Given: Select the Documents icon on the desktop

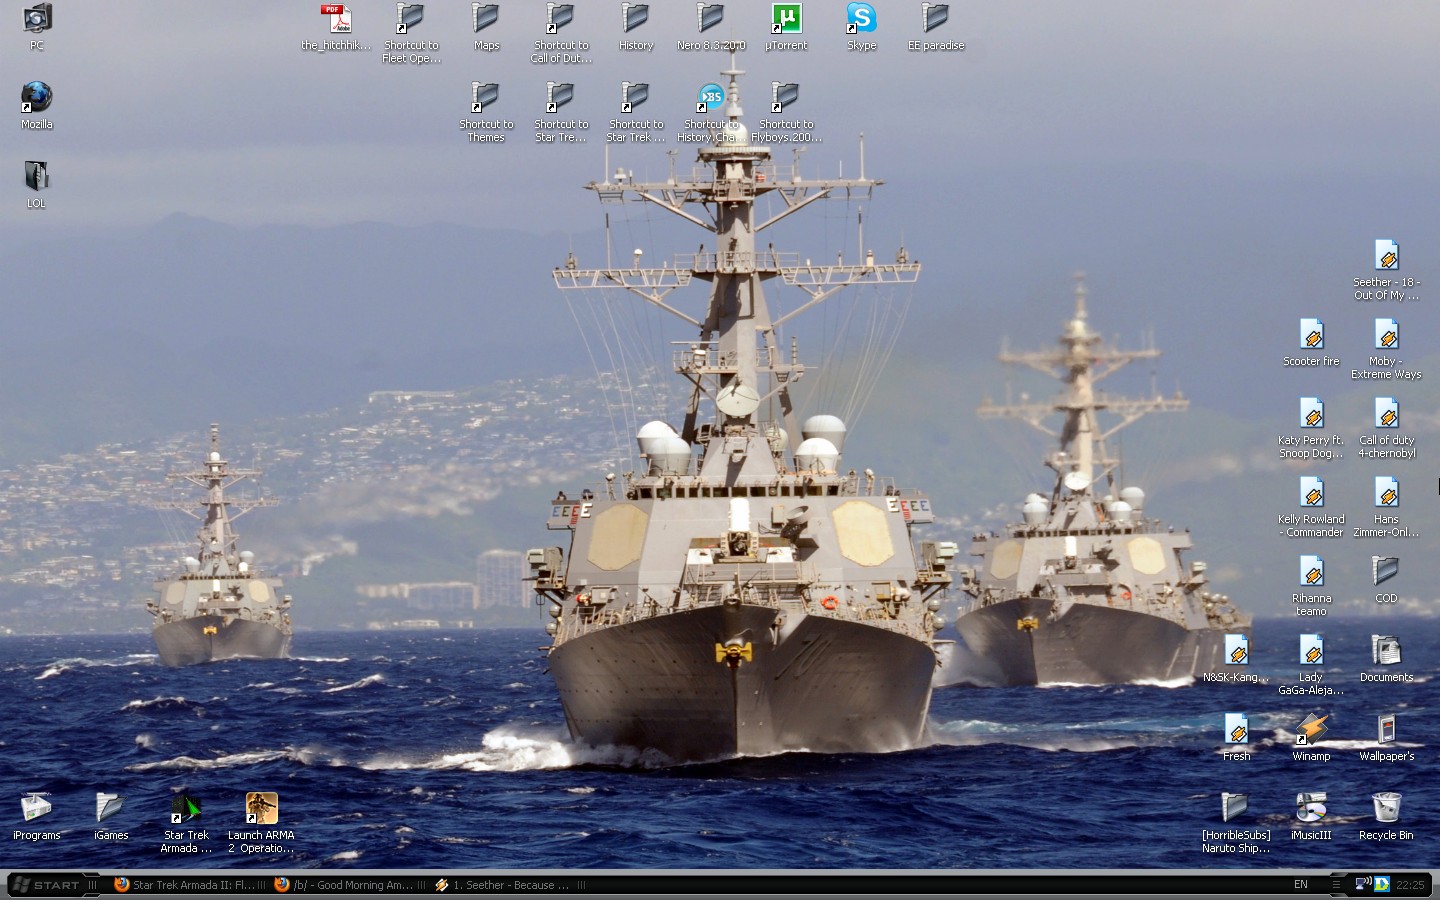Looking at the screenshot, I should point(1386,651).
